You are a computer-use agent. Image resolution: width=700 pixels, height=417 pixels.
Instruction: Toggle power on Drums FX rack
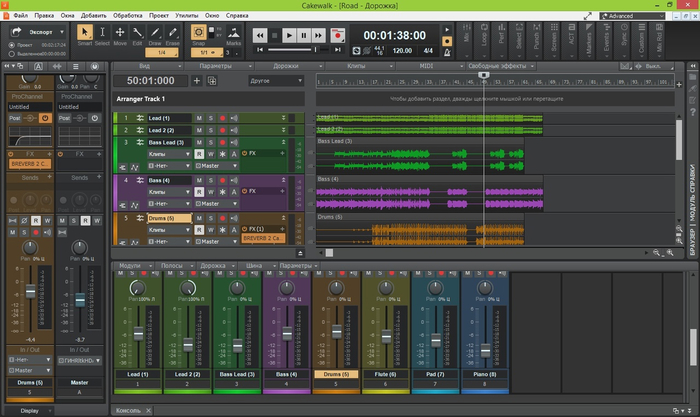point(245,229)
